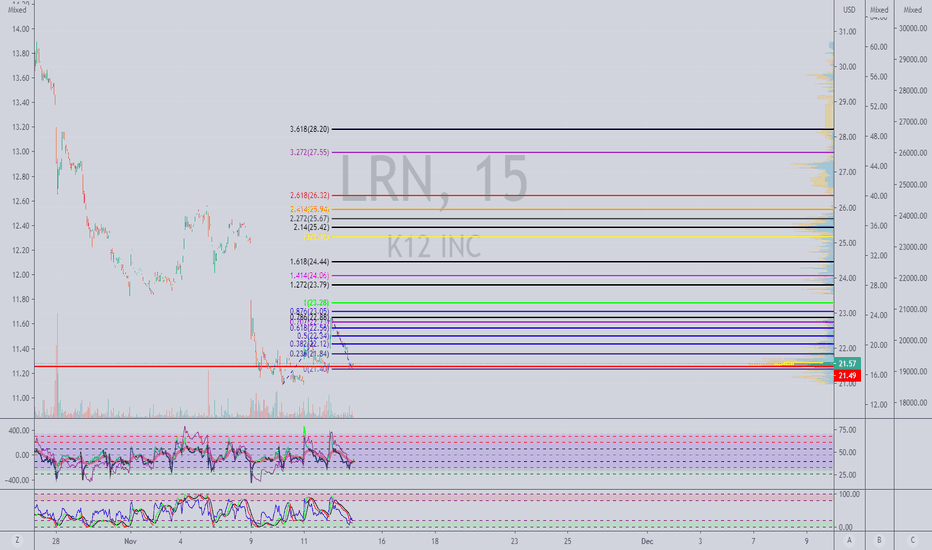Viewport: 932px width, 550px height.
Task: Click the 100.00 value on bottom stochastic scale
Action: 849,494
